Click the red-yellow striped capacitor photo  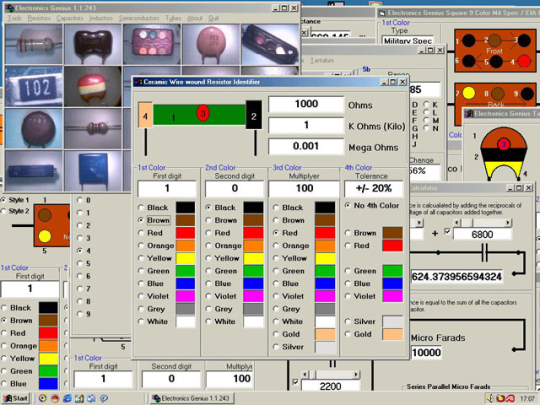coord(93,86)
